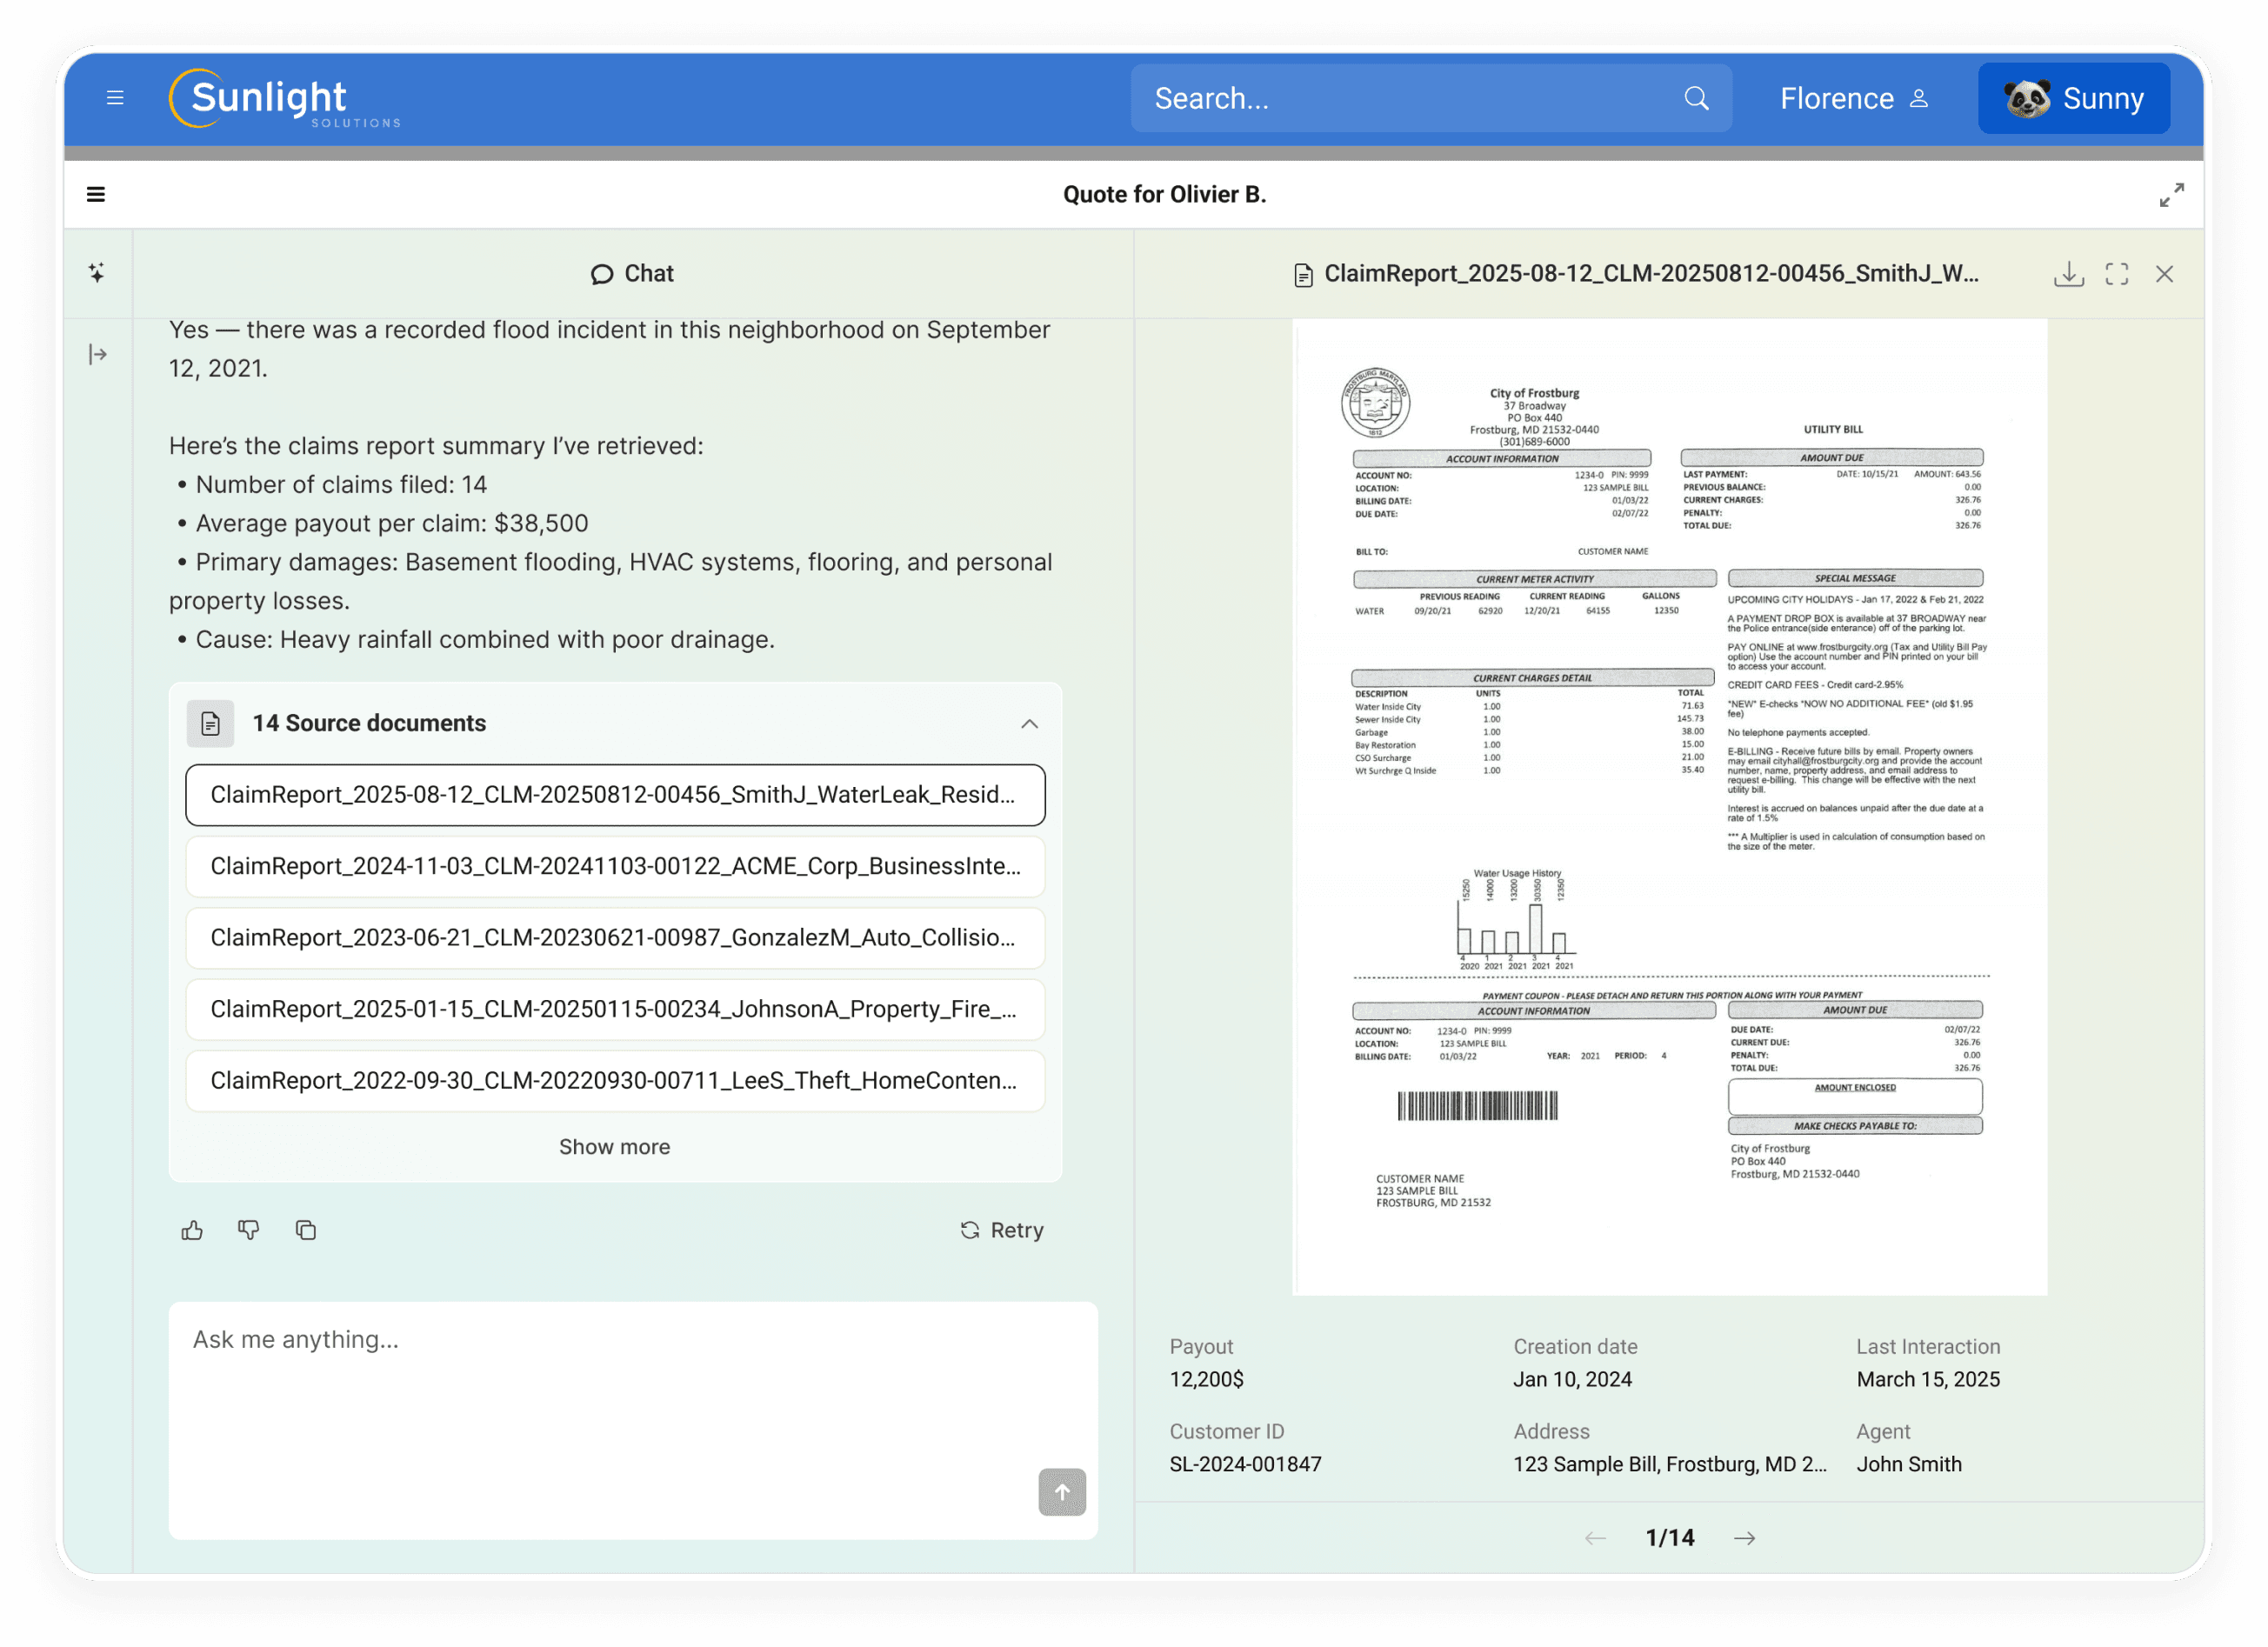Send the chat message arrow button

(1061, 1491)
